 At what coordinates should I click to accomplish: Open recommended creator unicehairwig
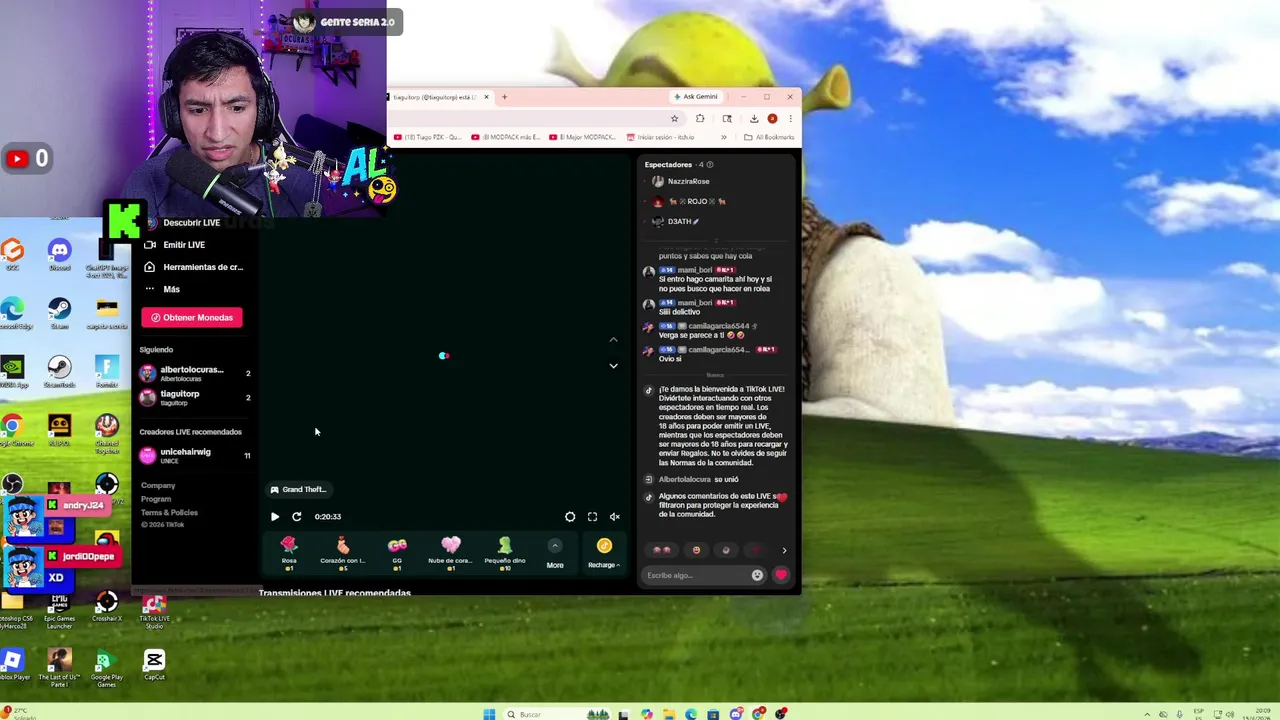coord(195,455)
